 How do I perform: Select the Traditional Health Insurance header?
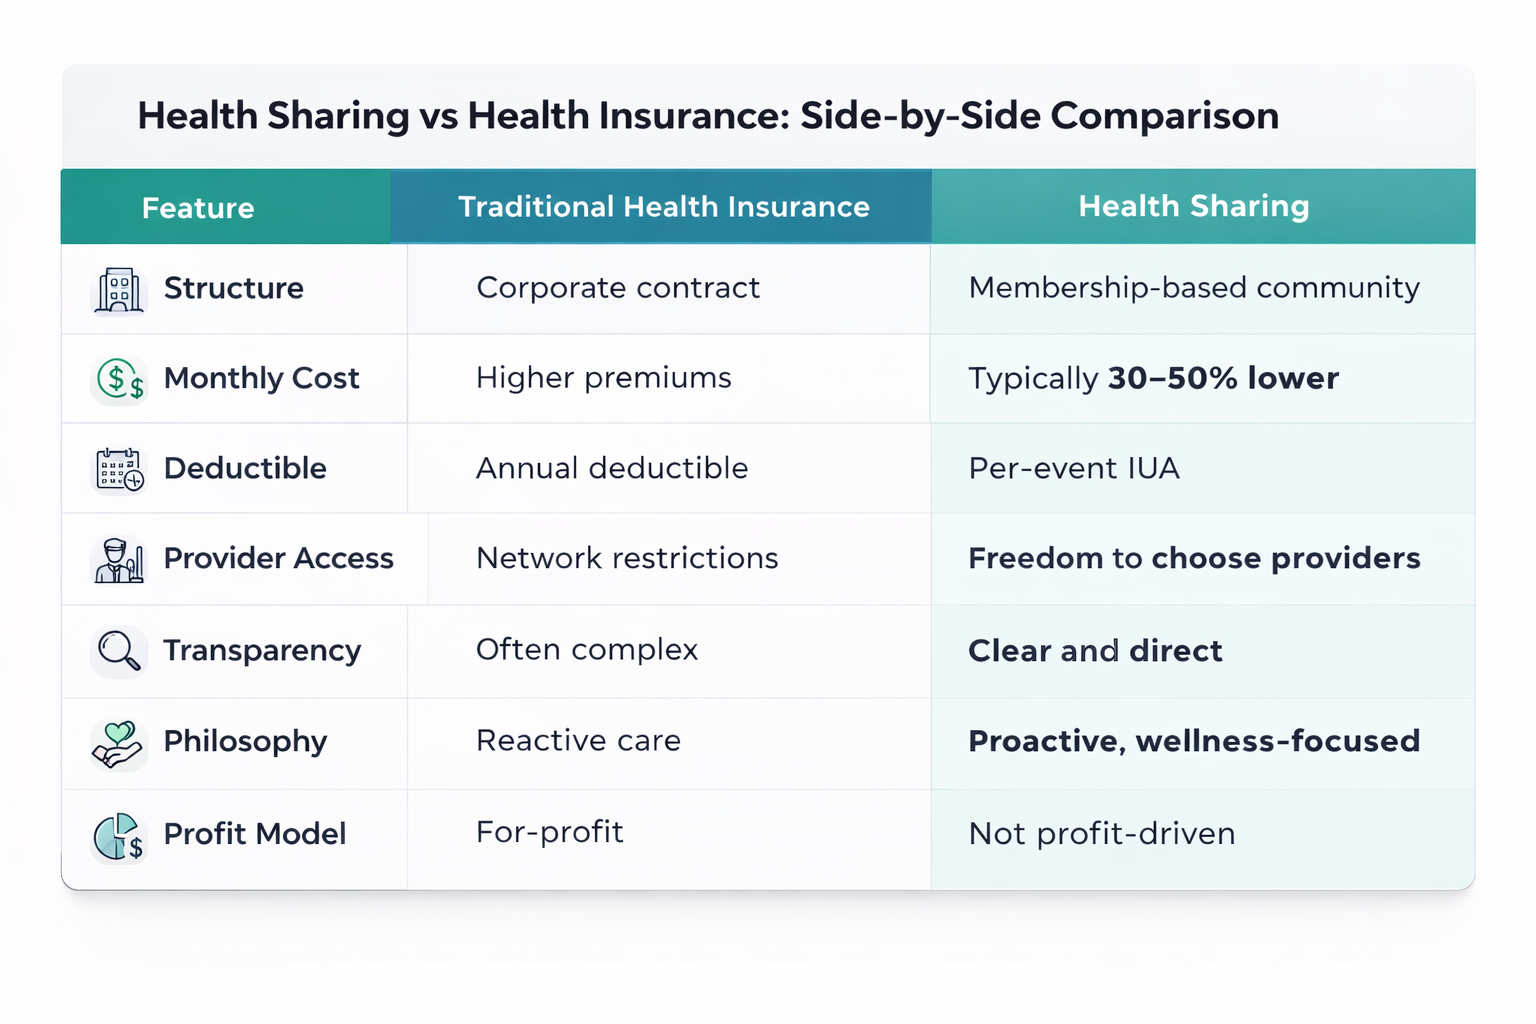663,207
